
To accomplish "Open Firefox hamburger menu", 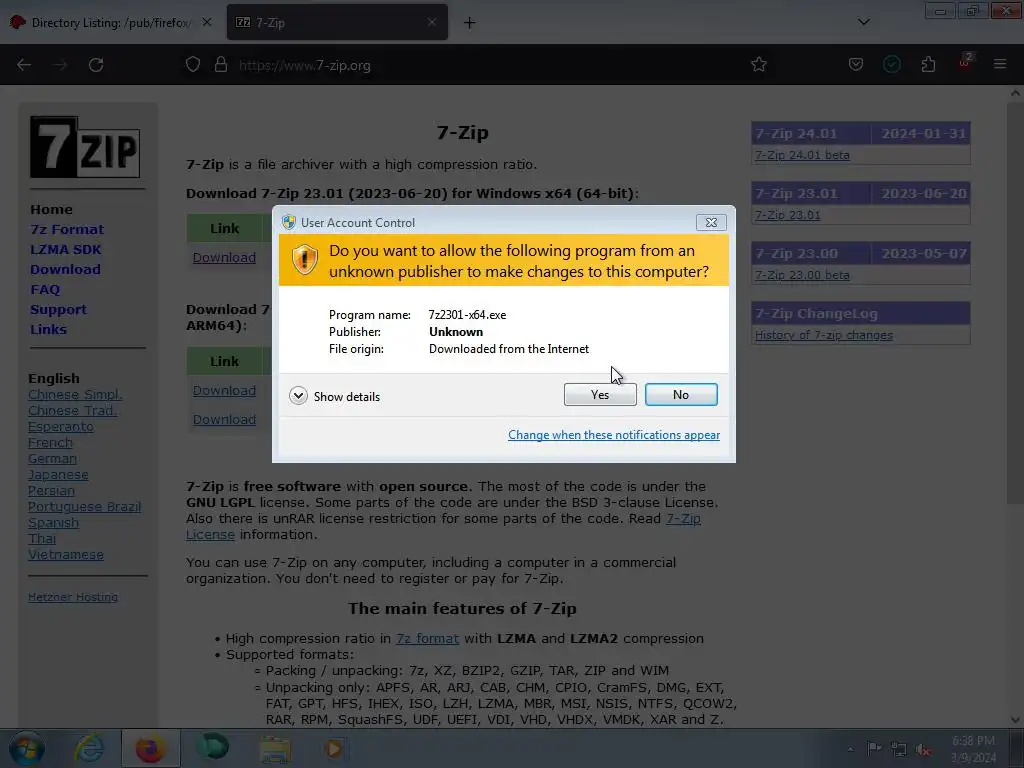I will click(x=1000, y=64).
